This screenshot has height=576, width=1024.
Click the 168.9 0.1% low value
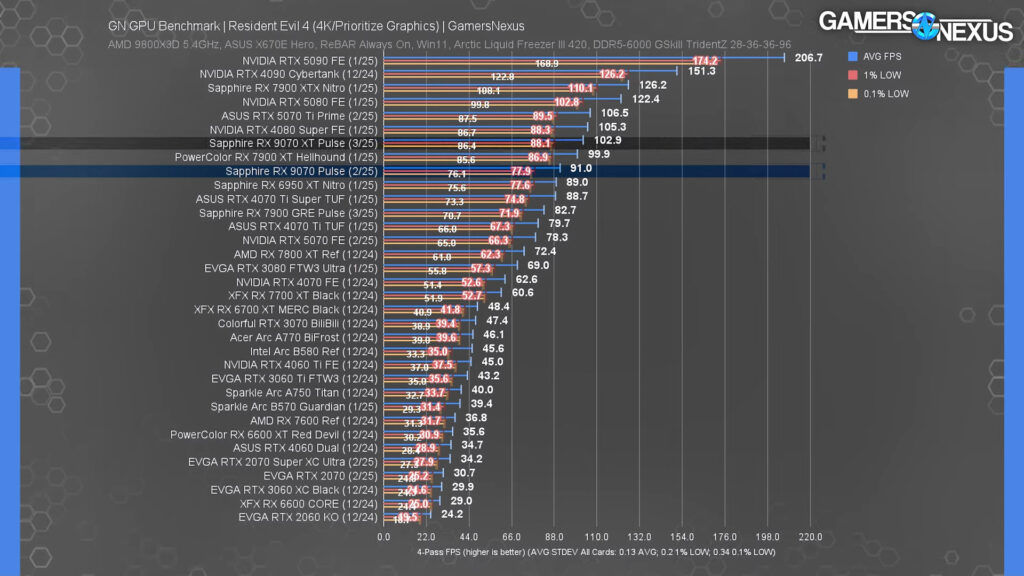(x=547, y=64)
